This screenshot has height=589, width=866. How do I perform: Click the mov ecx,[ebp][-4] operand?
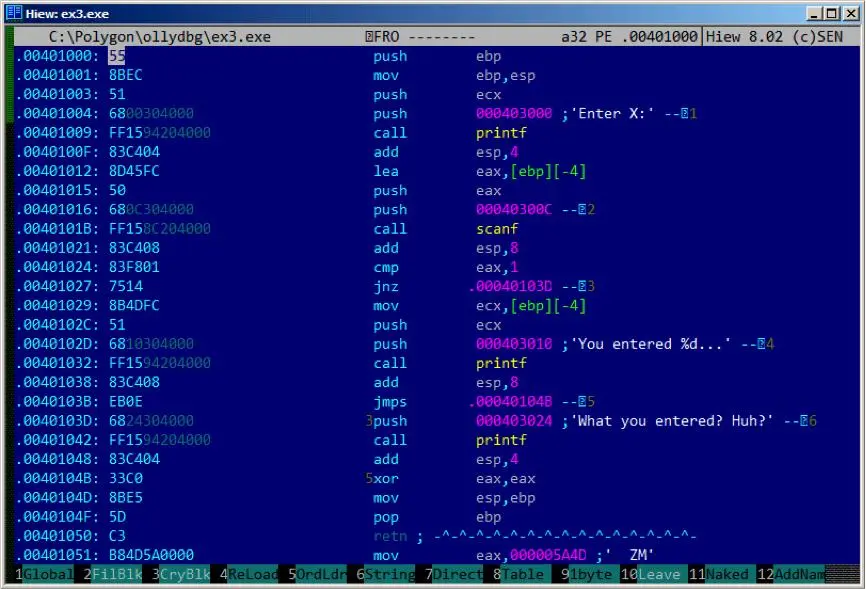(548, 306)
